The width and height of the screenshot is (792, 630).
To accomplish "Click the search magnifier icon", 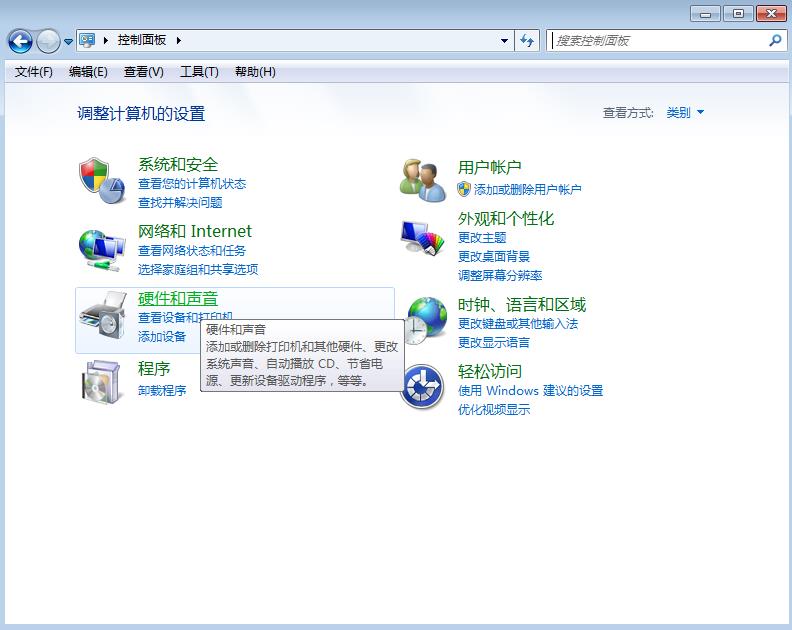I will point(775,40).
